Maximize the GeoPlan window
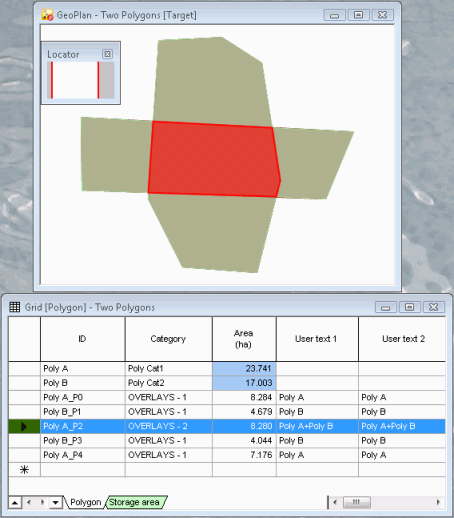This screenshot has height=518, width=454. tap(359, 15)
